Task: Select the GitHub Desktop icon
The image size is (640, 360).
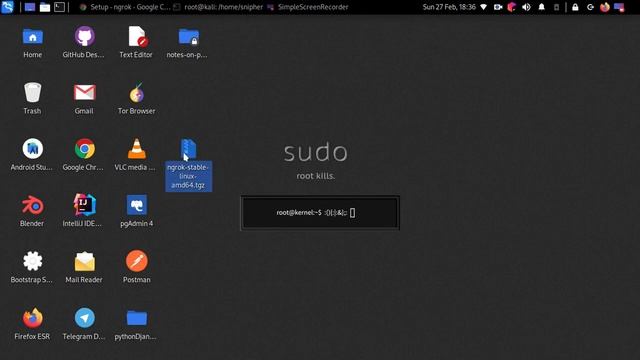Action: [84, 42]
